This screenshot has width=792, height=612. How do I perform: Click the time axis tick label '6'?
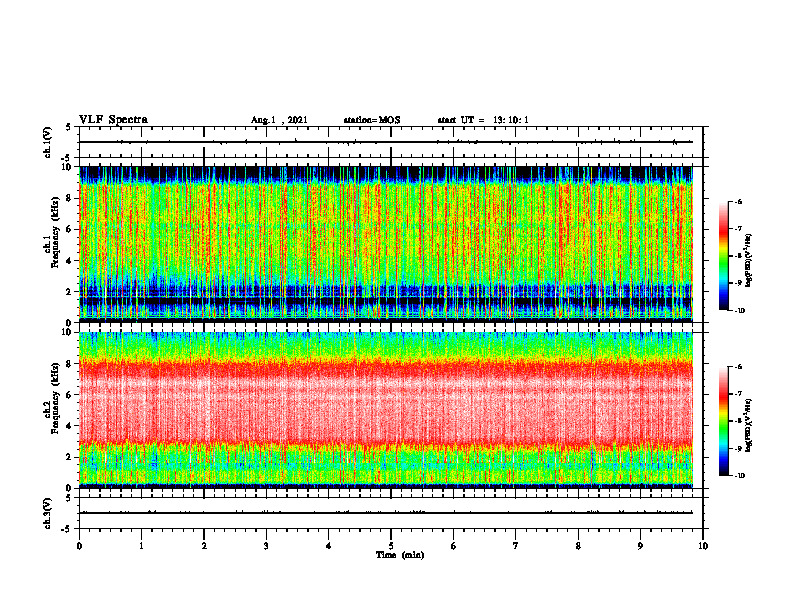pyautogui.click(x=454, y=546)
